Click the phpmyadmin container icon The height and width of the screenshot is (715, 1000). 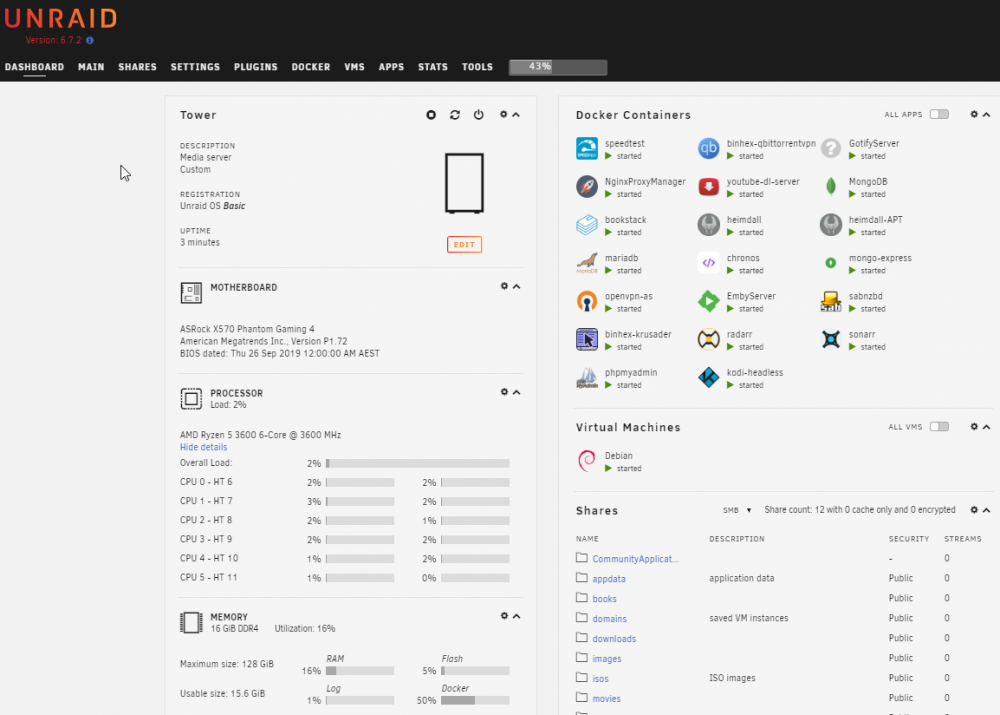click(587, 378)
